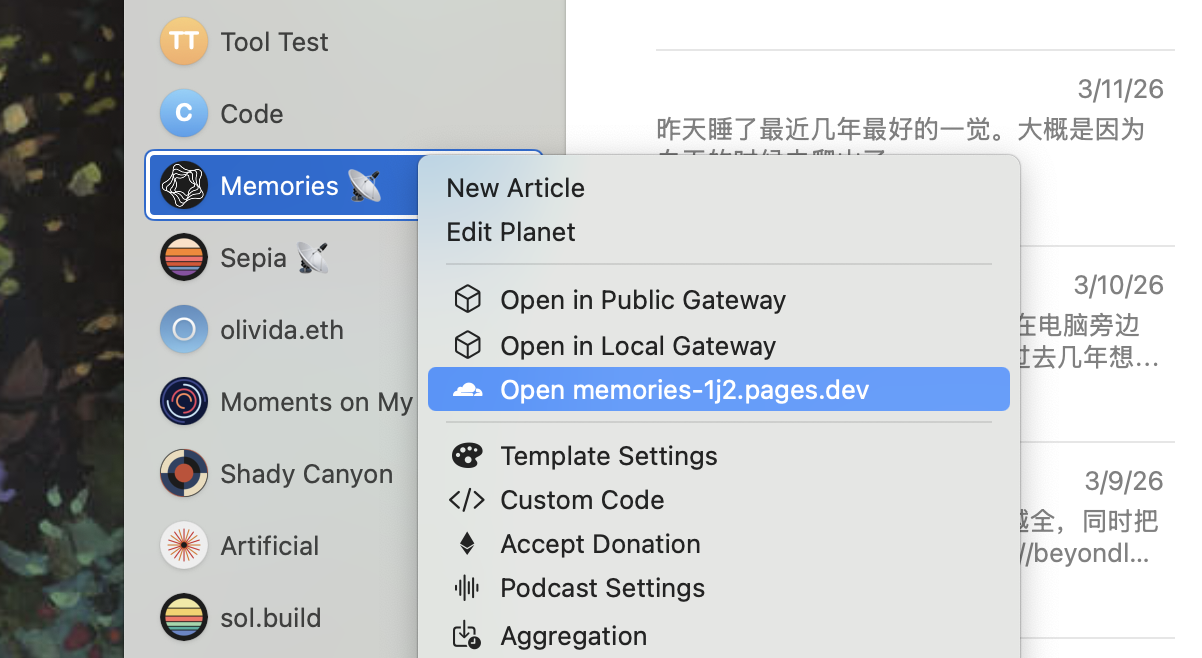The width and height of the screenshot is (1202, 658).
Task: Click the Tool Test avatar icon
Action: [x=184, y=41]
